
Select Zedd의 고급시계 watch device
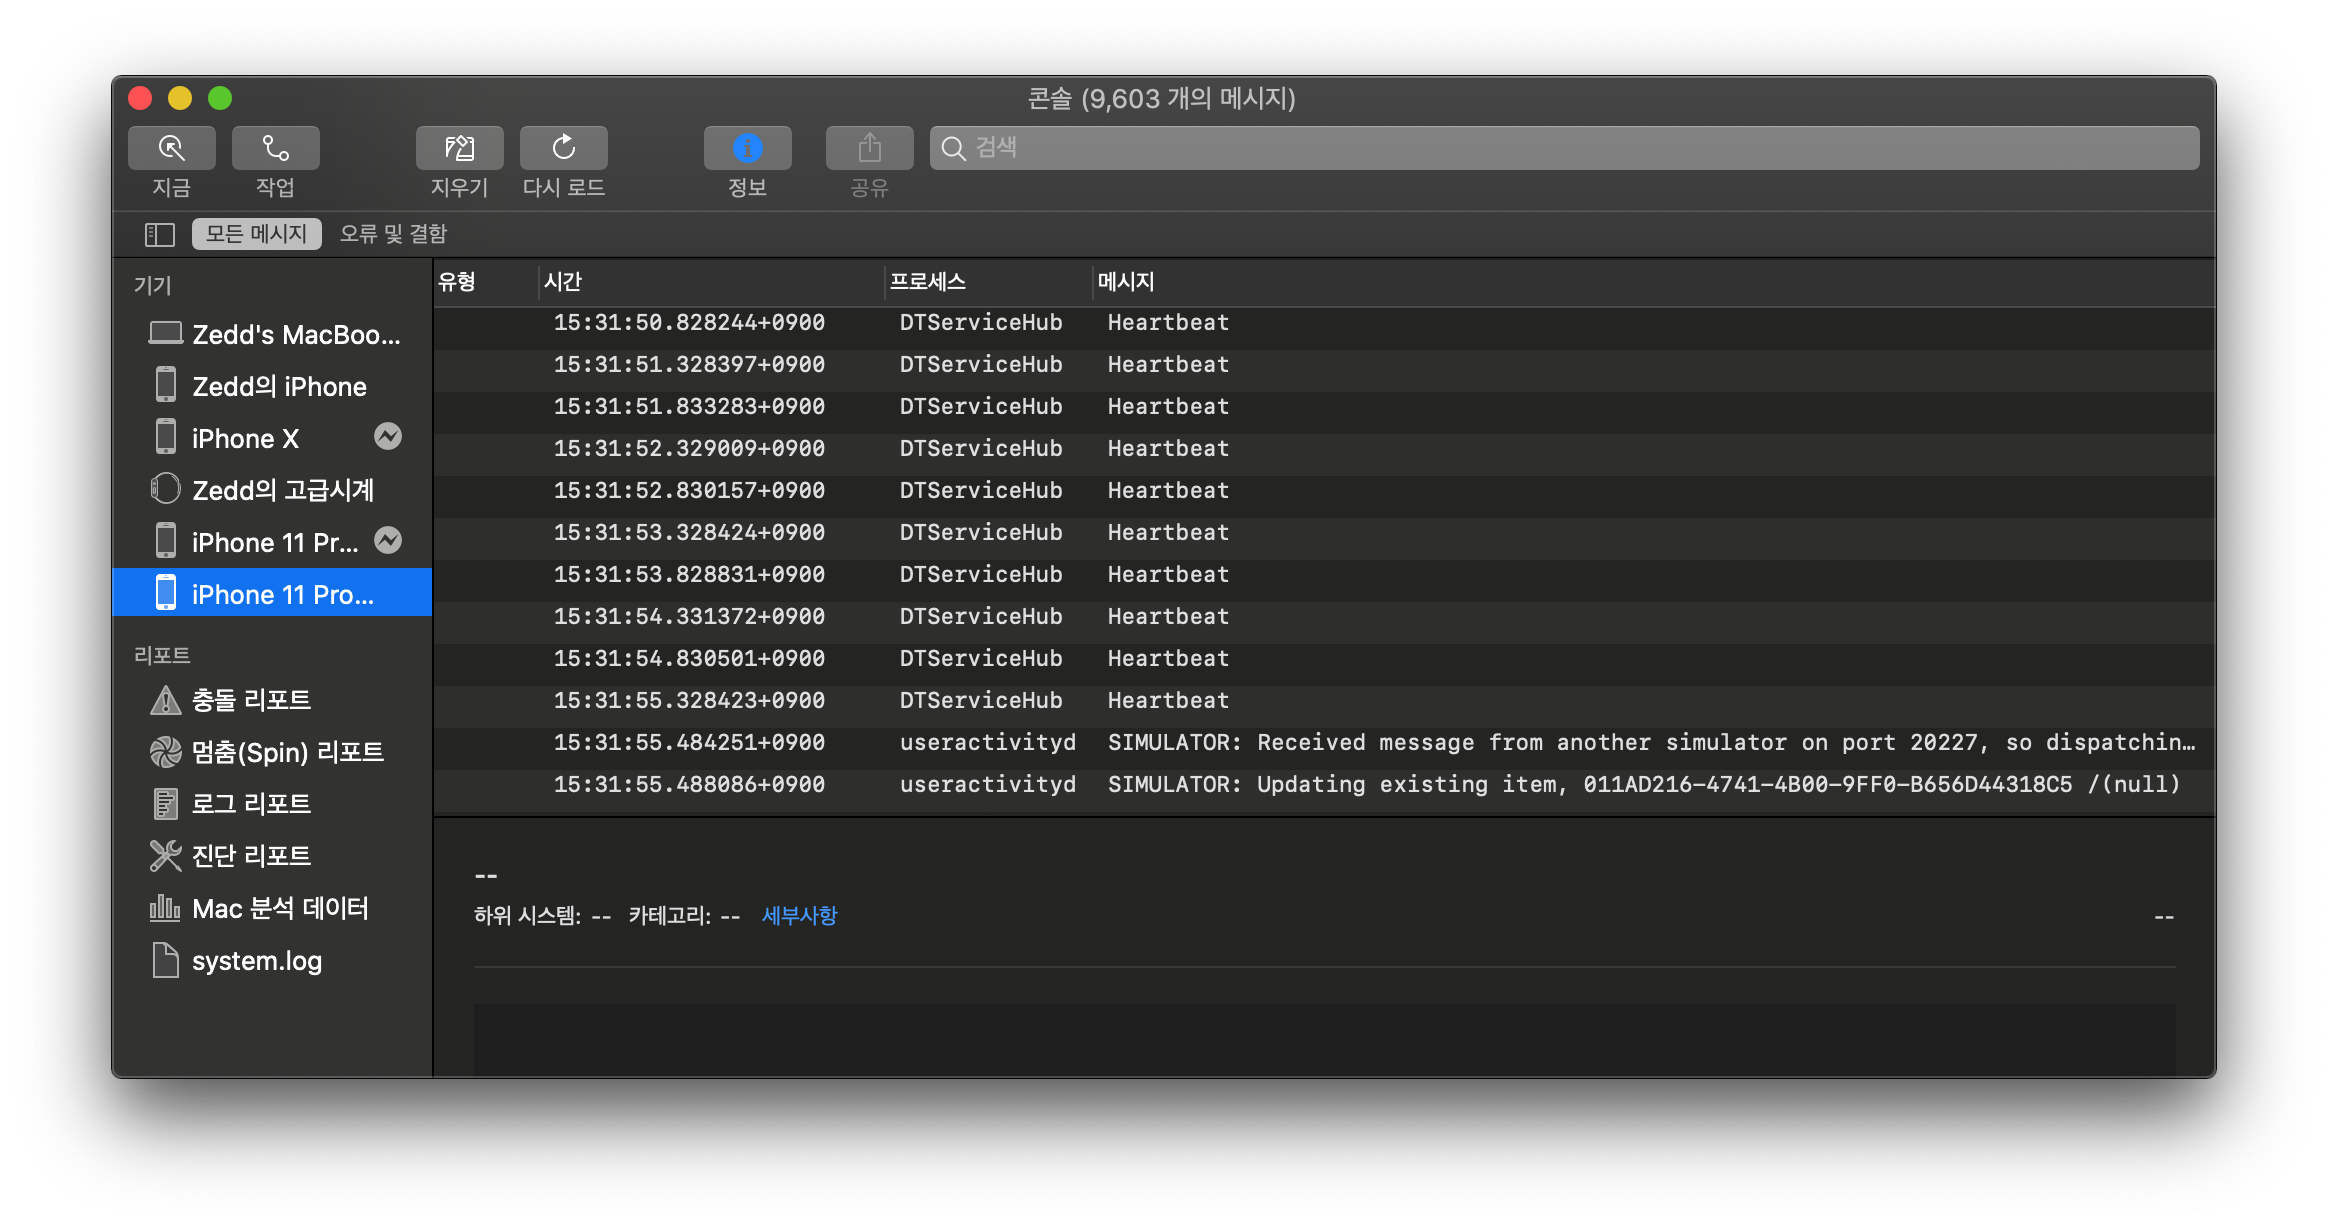[272, 490]
